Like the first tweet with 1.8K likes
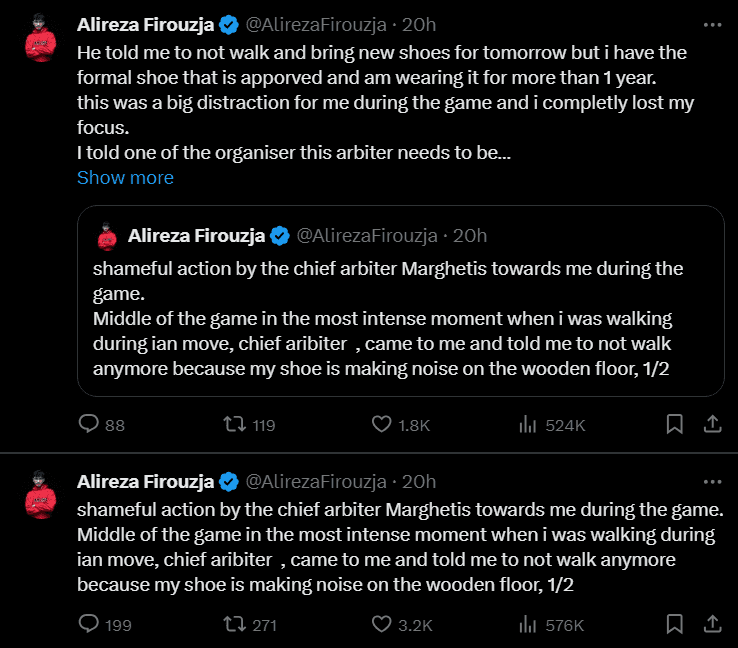738x648 pixels. 381,425
